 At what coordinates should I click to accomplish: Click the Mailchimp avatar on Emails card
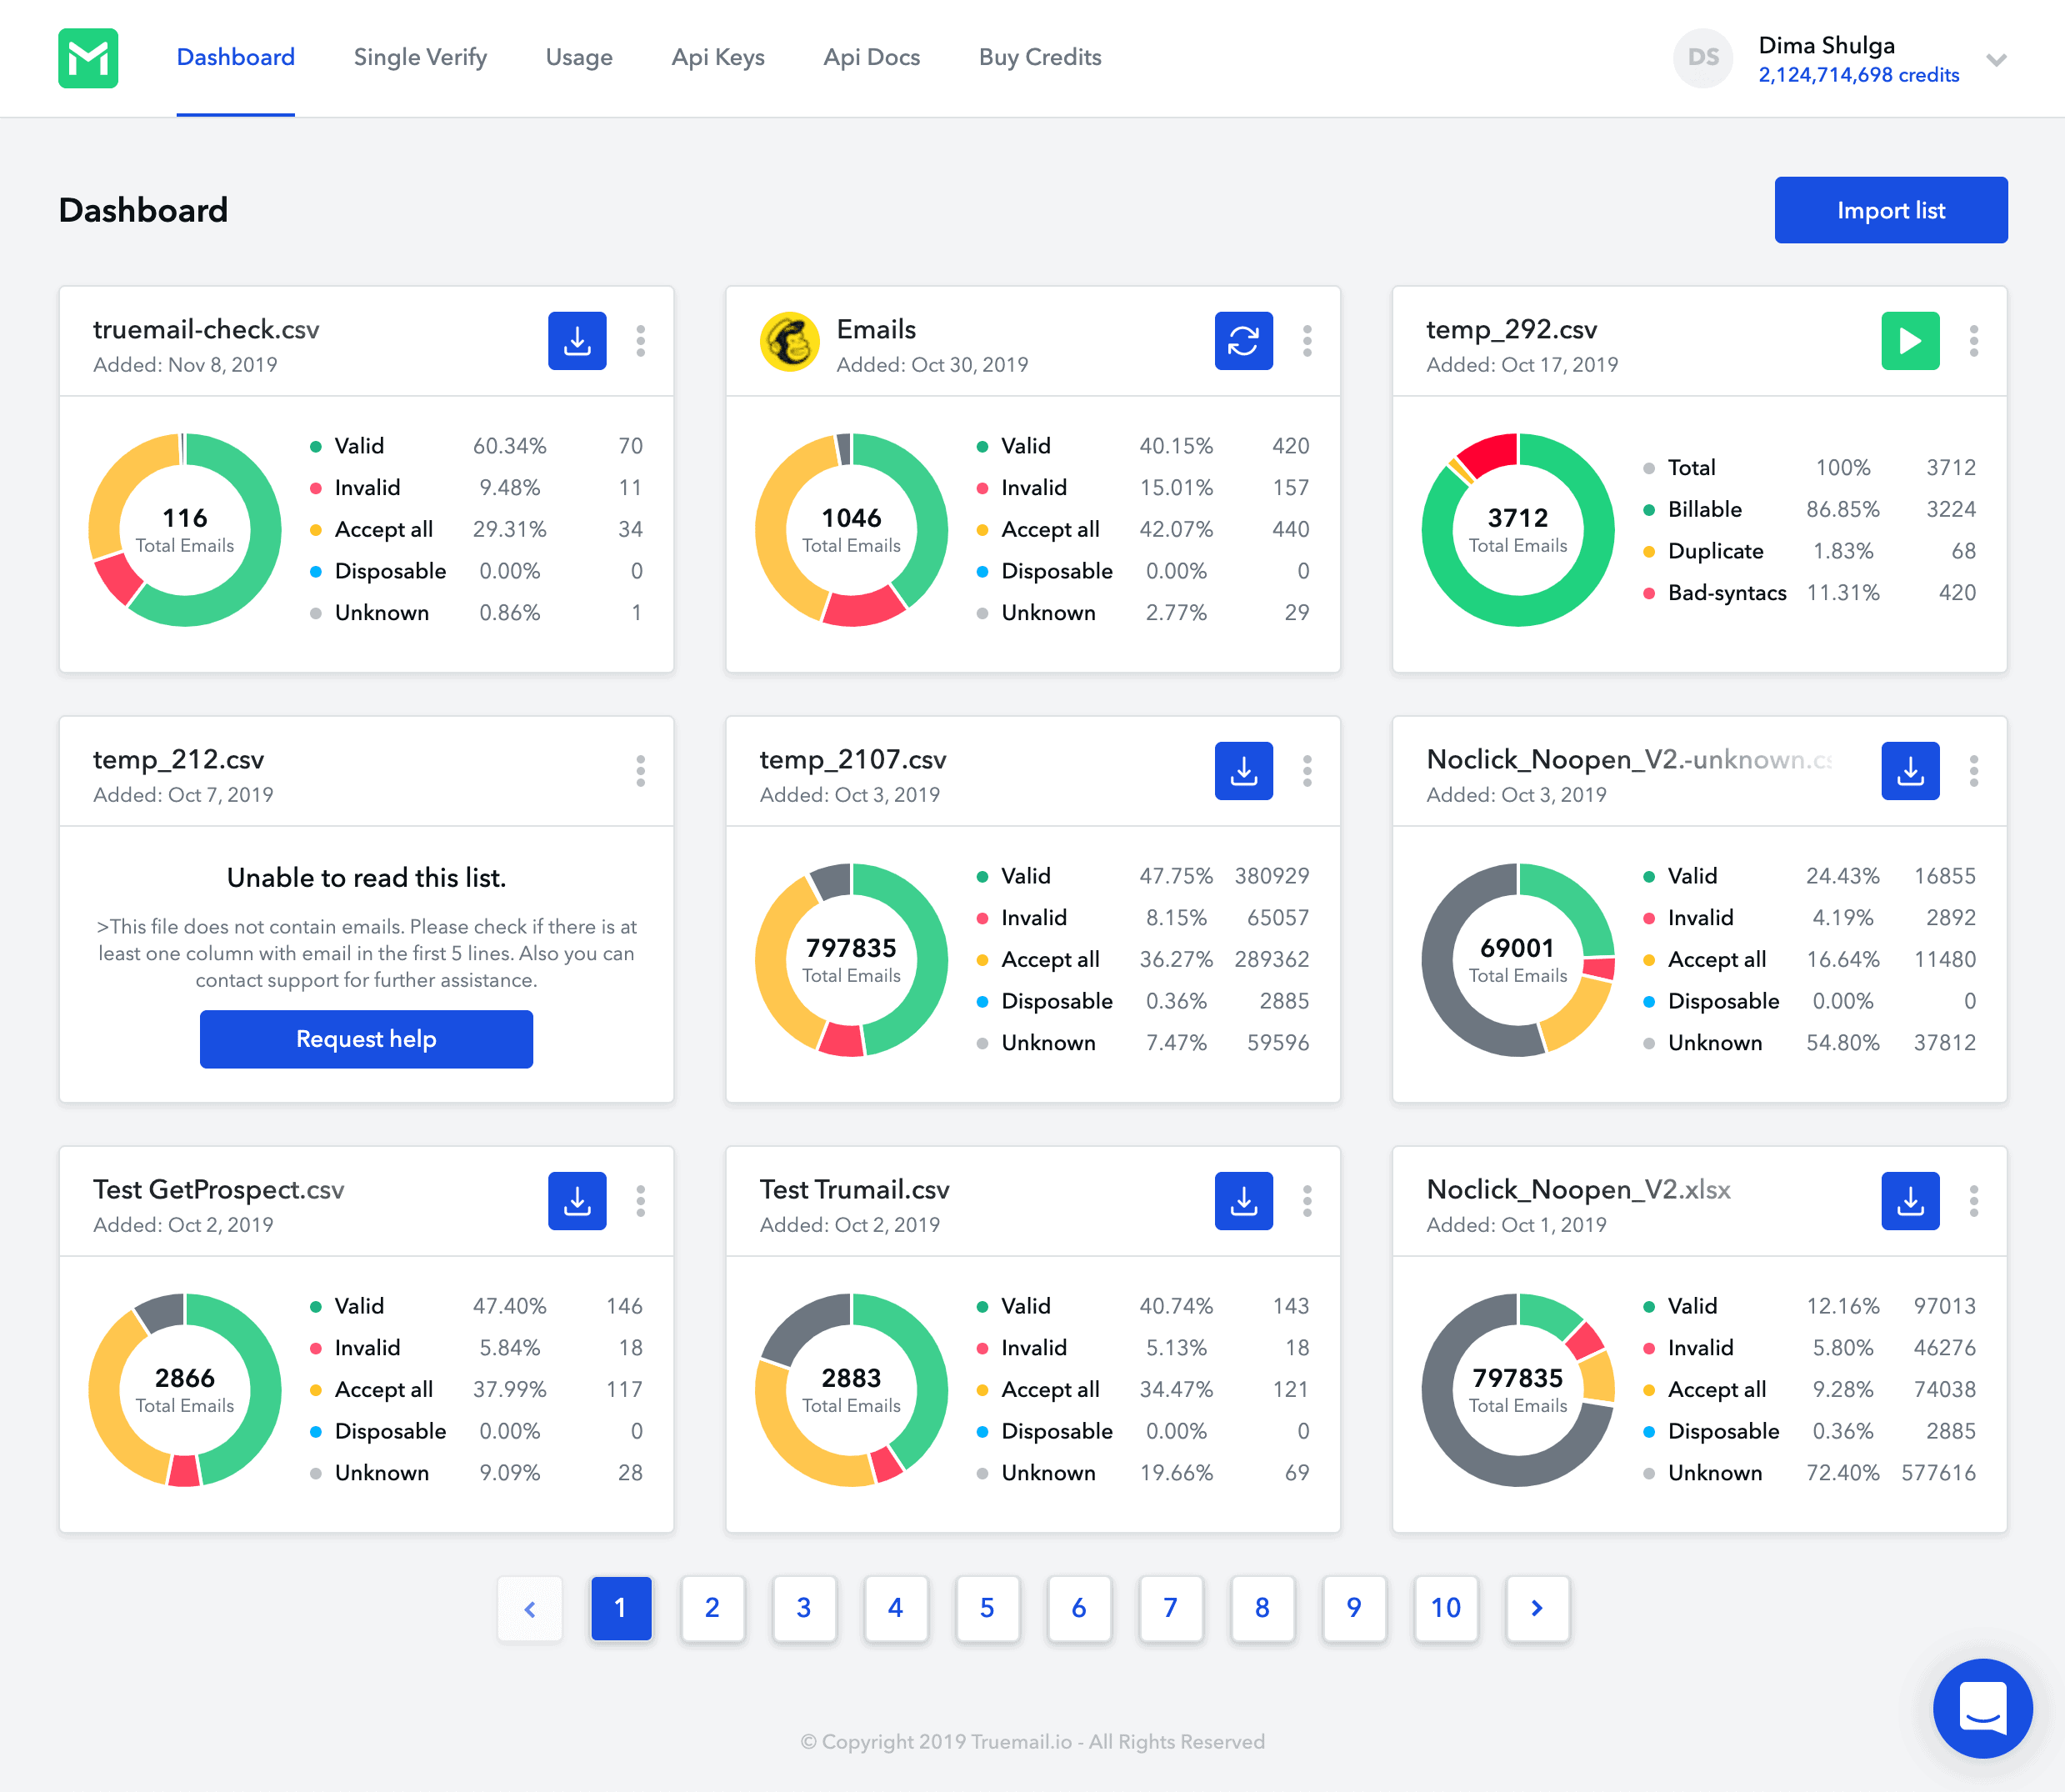[789, 342]
